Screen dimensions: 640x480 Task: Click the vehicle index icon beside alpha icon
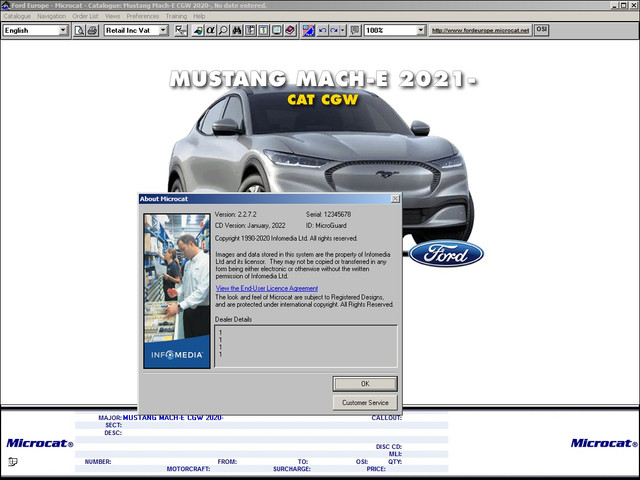click(x=198, y=31)
